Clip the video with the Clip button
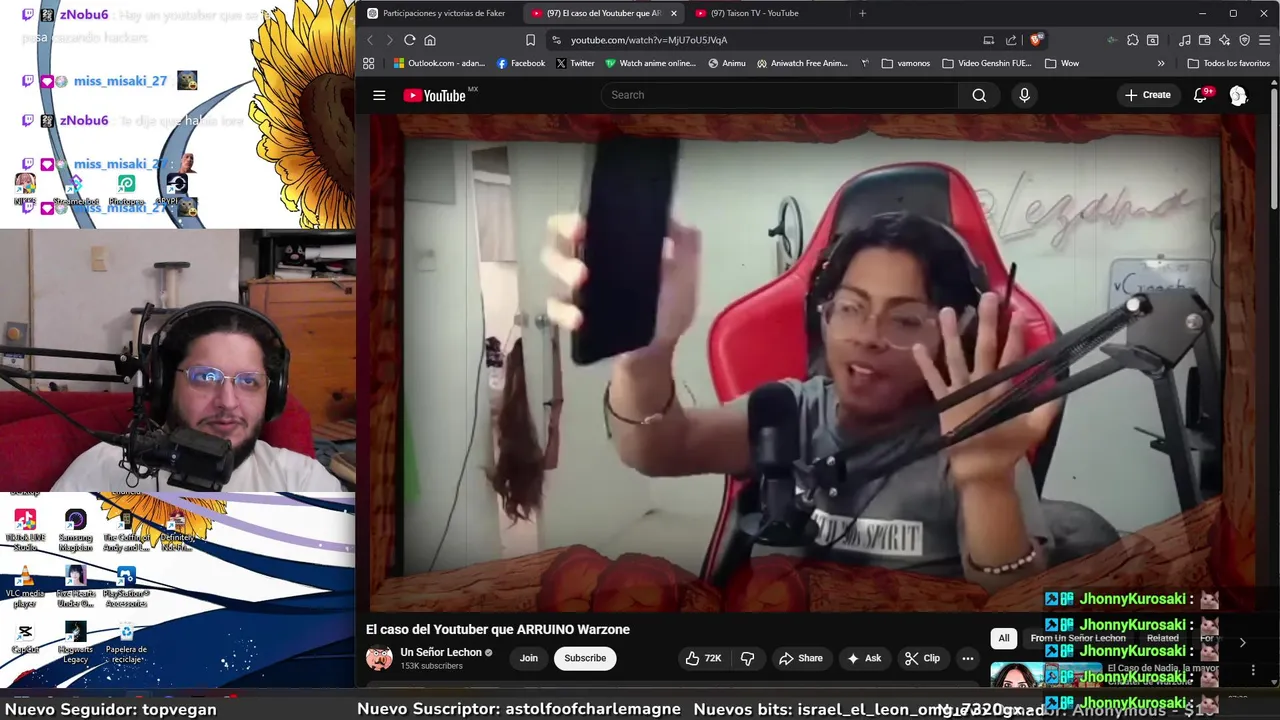The width and height of the screenshot is (1280, 720). coord(922,658)
